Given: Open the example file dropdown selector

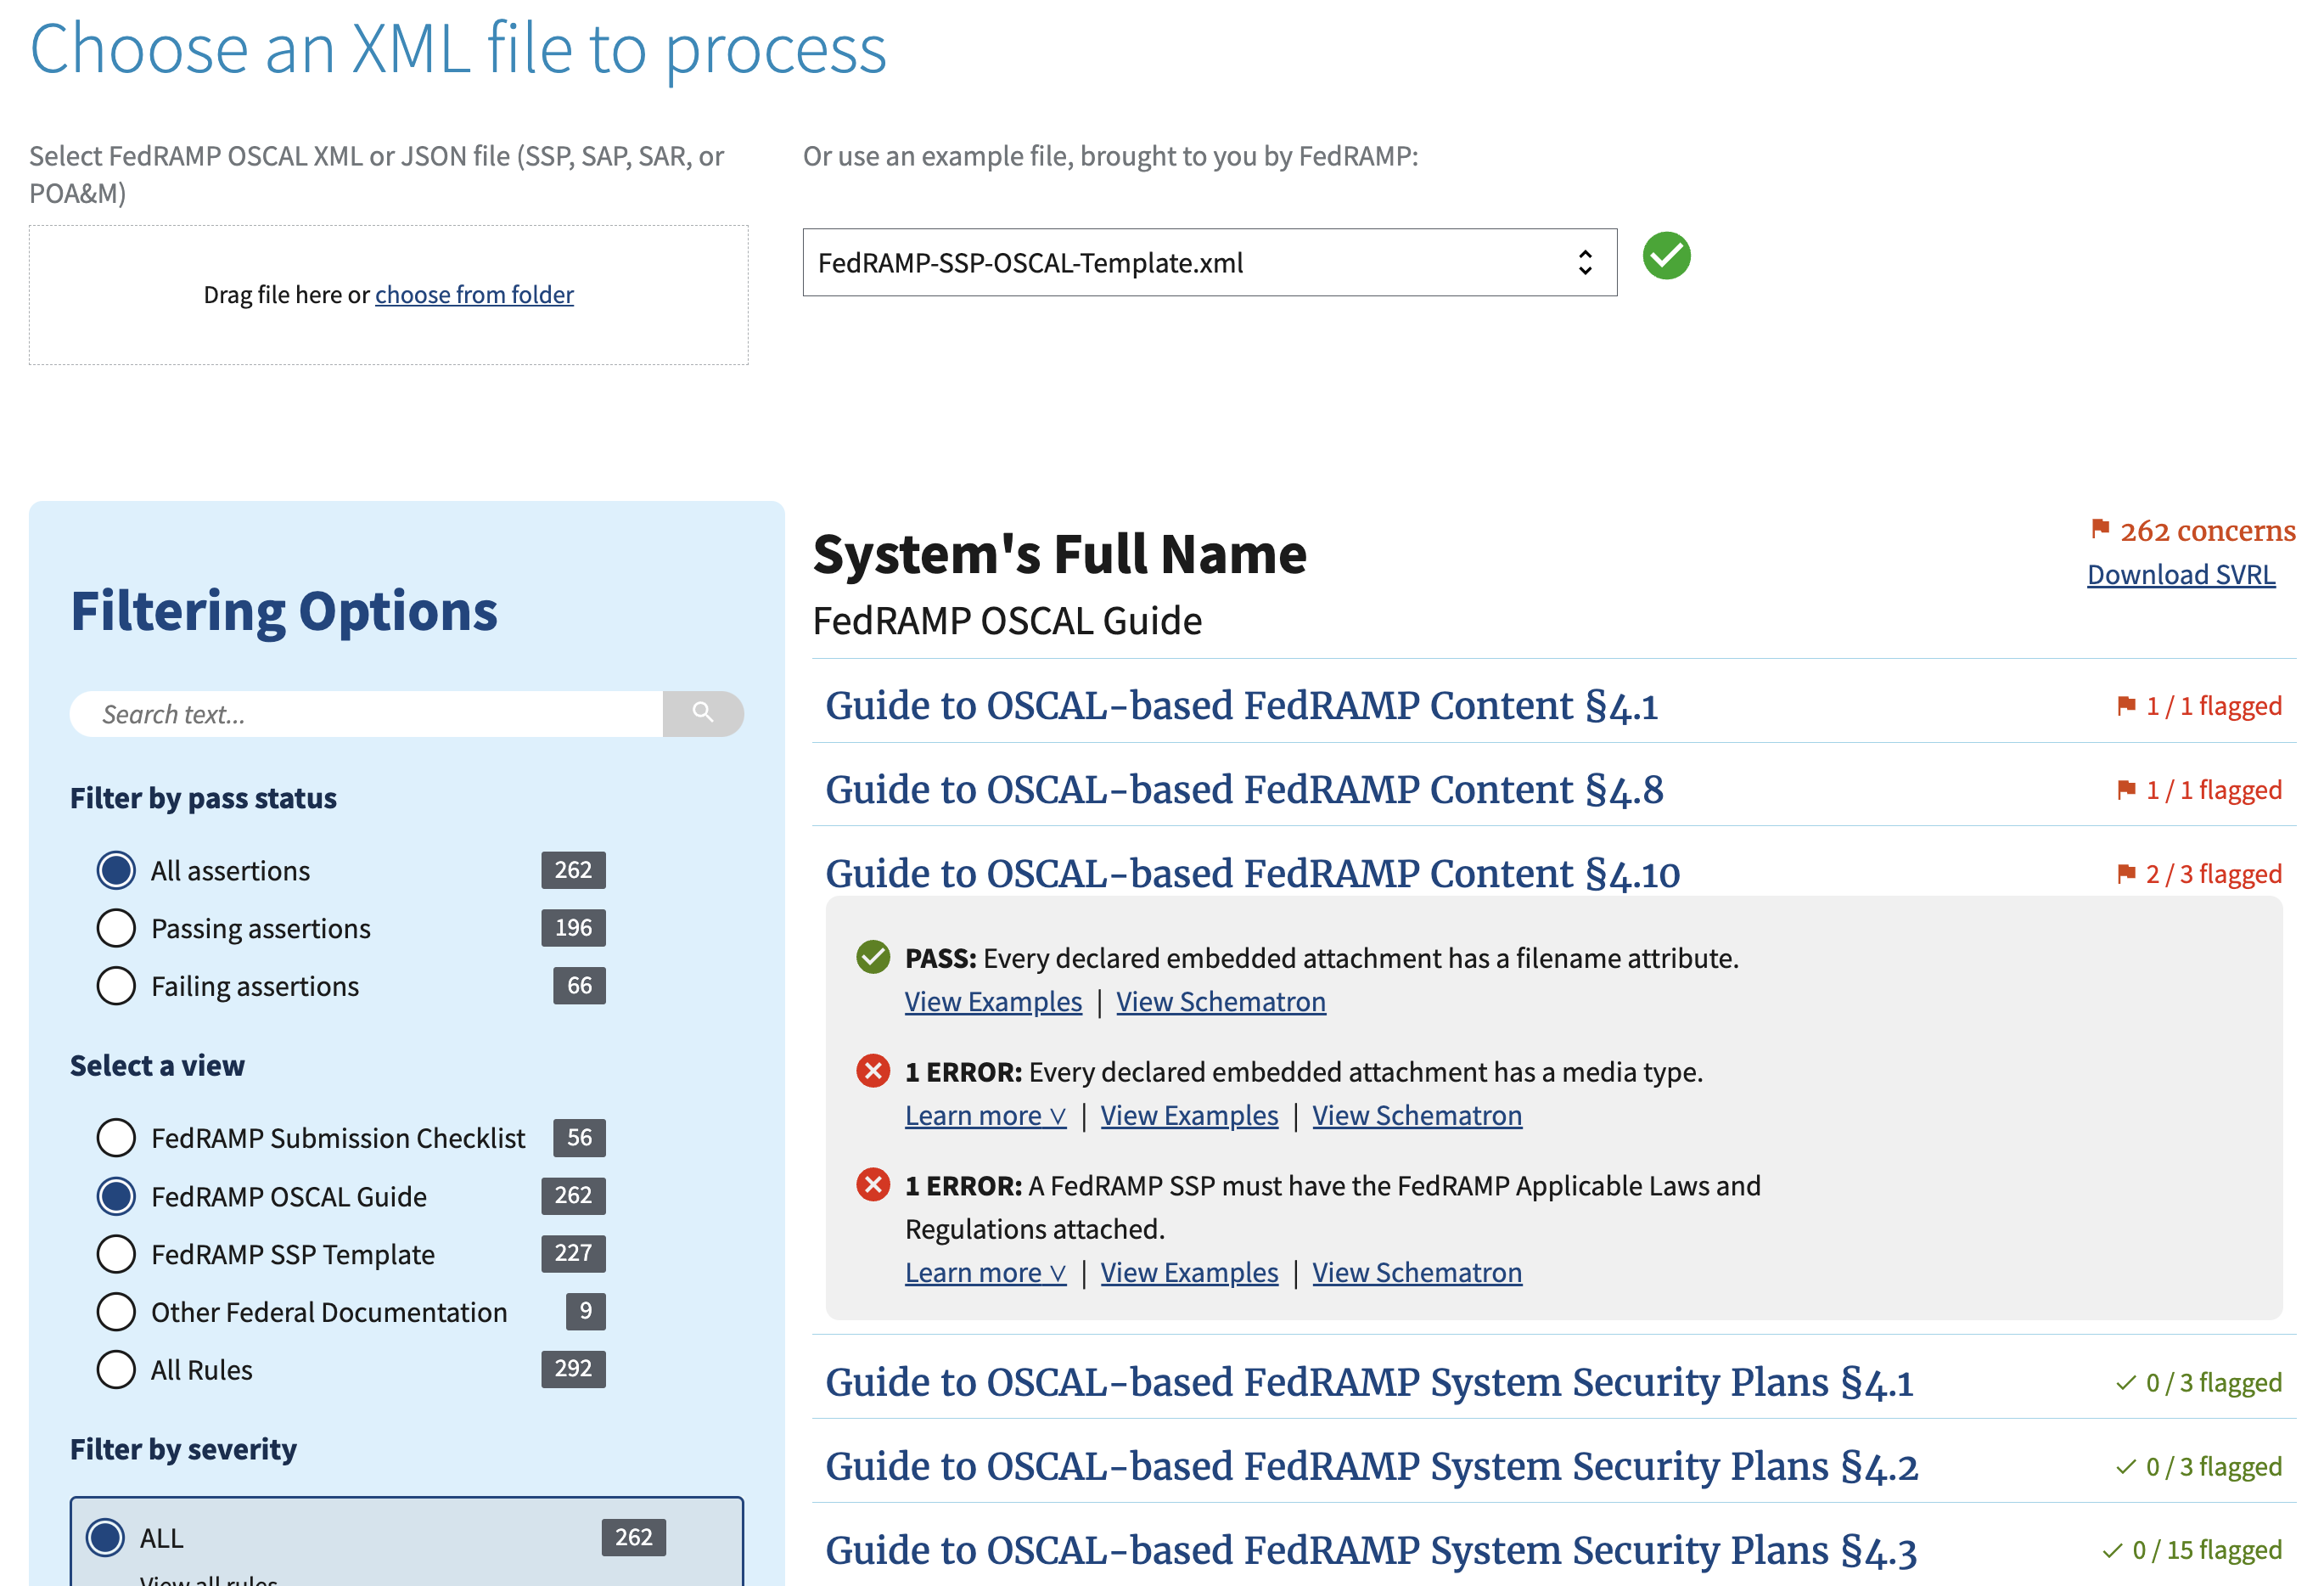Looking at the screenshot, I should [1209, 262].
